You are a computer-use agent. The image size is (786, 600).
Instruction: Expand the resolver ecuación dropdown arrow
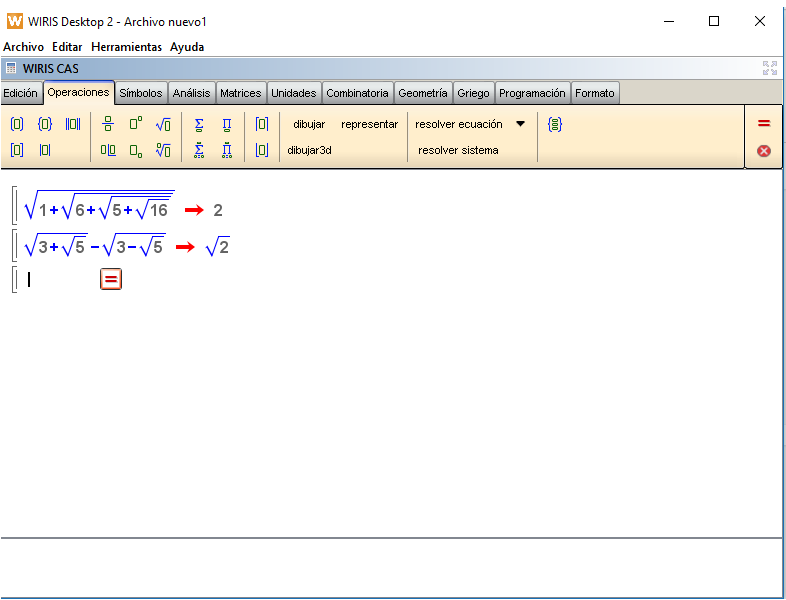pos(520,124)
